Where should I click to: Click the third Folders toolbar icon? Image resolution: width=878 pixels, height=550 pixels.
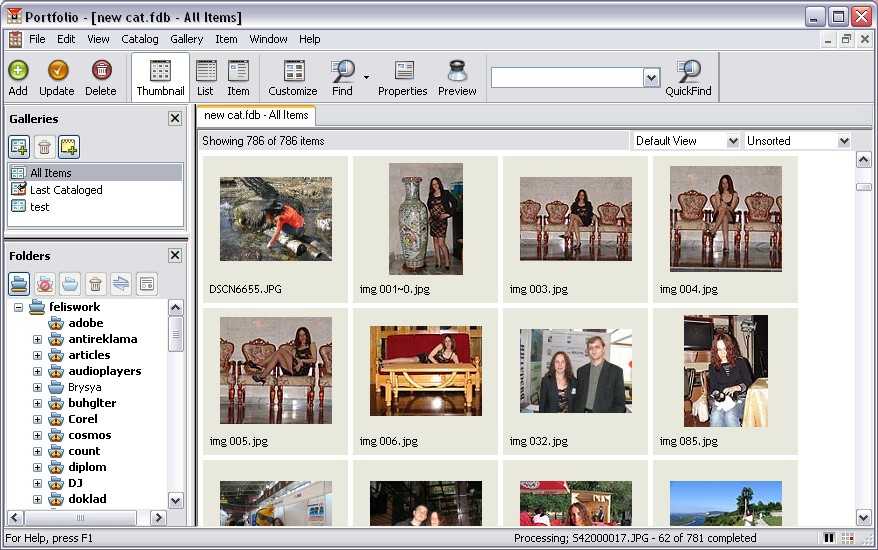(x=70, y=284)
